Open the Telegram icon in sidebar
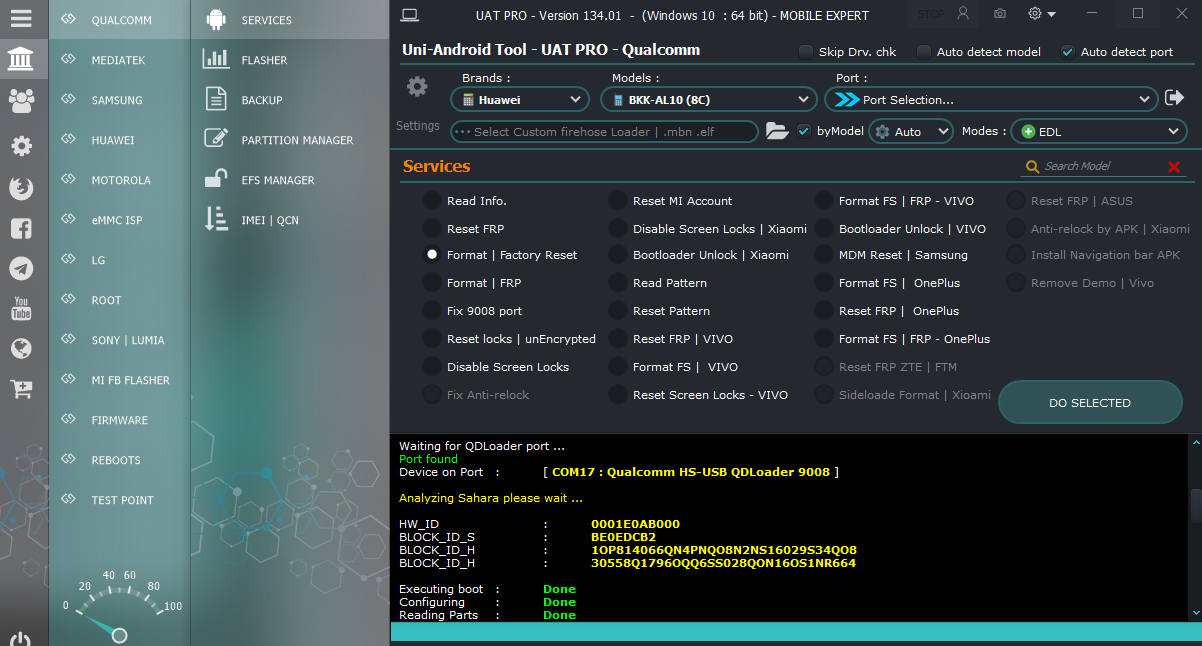Screen dimensions: 1202x646 [x=21, y=268]
